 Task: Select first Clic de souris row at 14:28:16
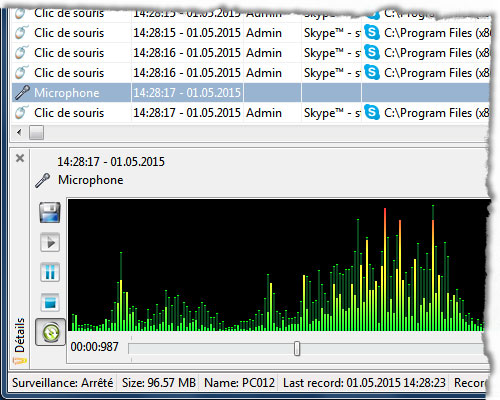251,53
